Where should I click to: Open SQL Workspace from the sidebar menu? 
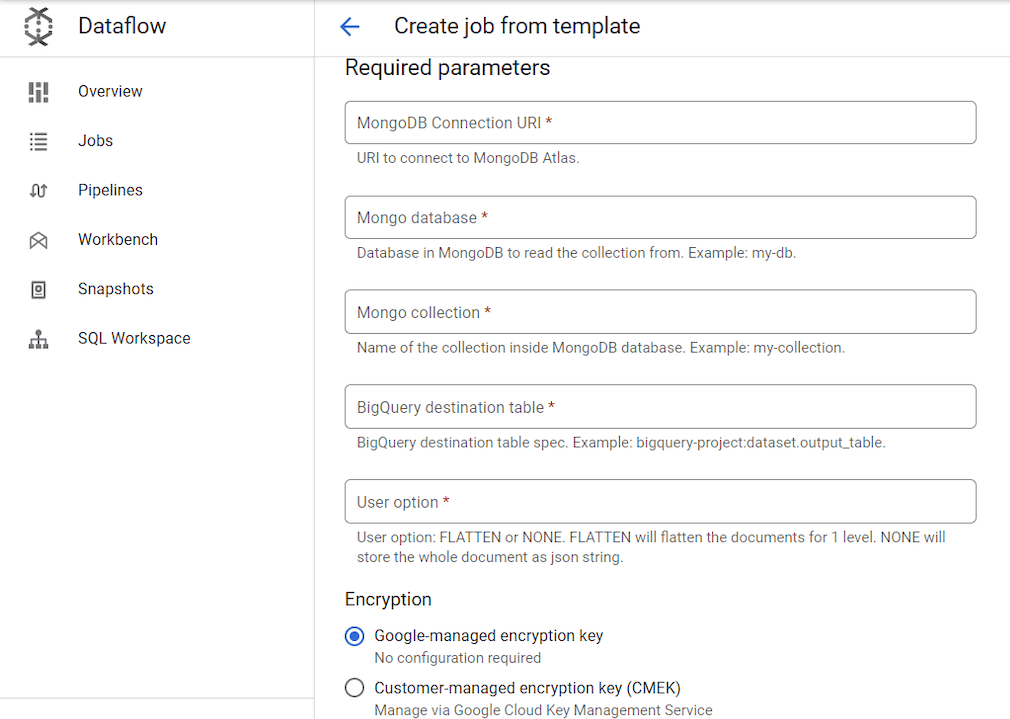tap(134, 338)
